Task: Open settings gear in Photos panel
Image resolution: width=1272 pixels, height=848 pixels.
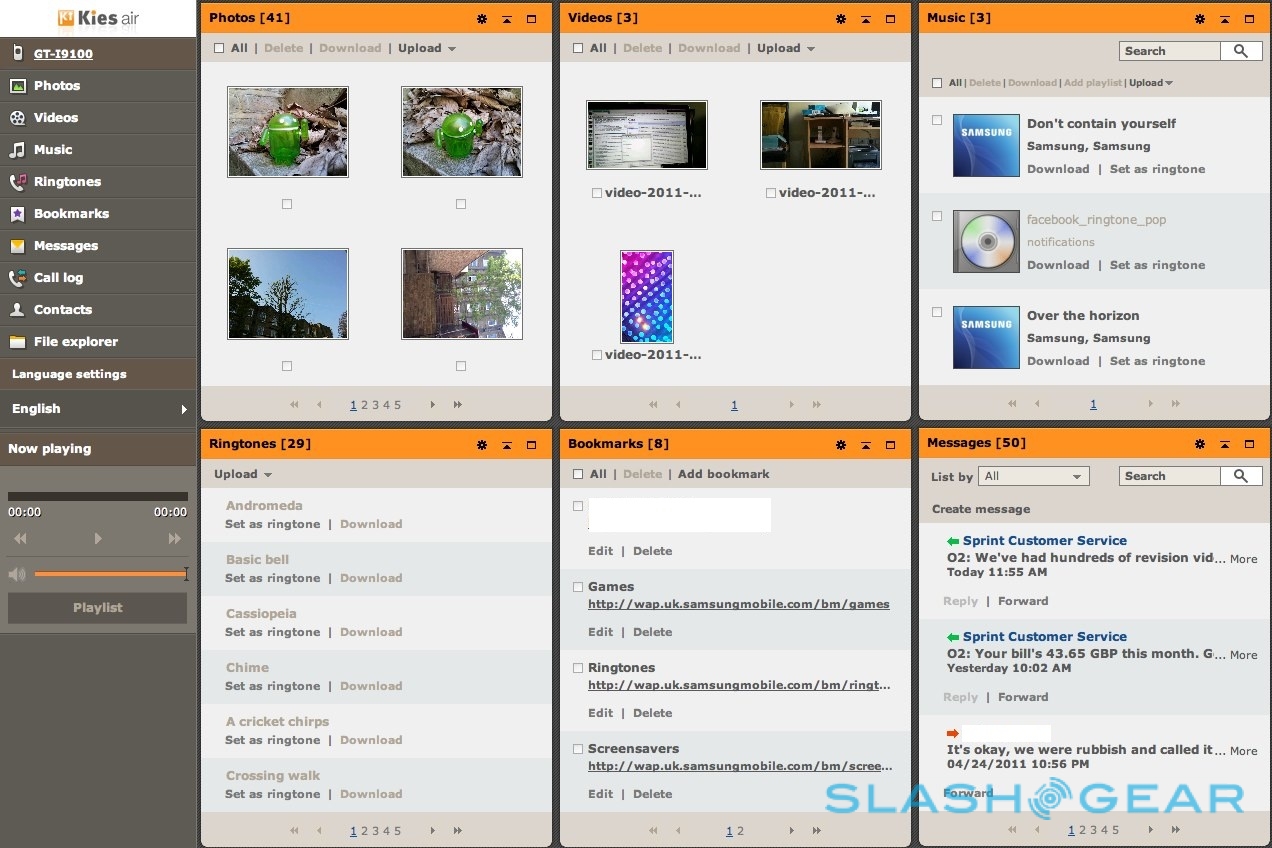Action: click(482, 19)
